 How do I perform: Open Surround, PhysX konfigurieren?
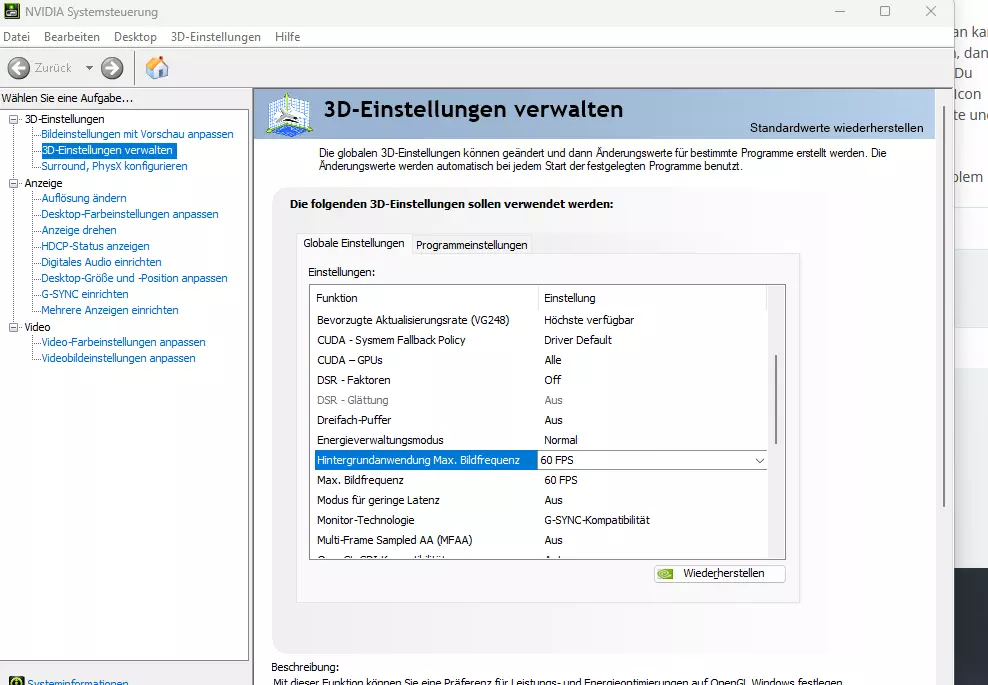pyautogui.click(x=114, y=166)
